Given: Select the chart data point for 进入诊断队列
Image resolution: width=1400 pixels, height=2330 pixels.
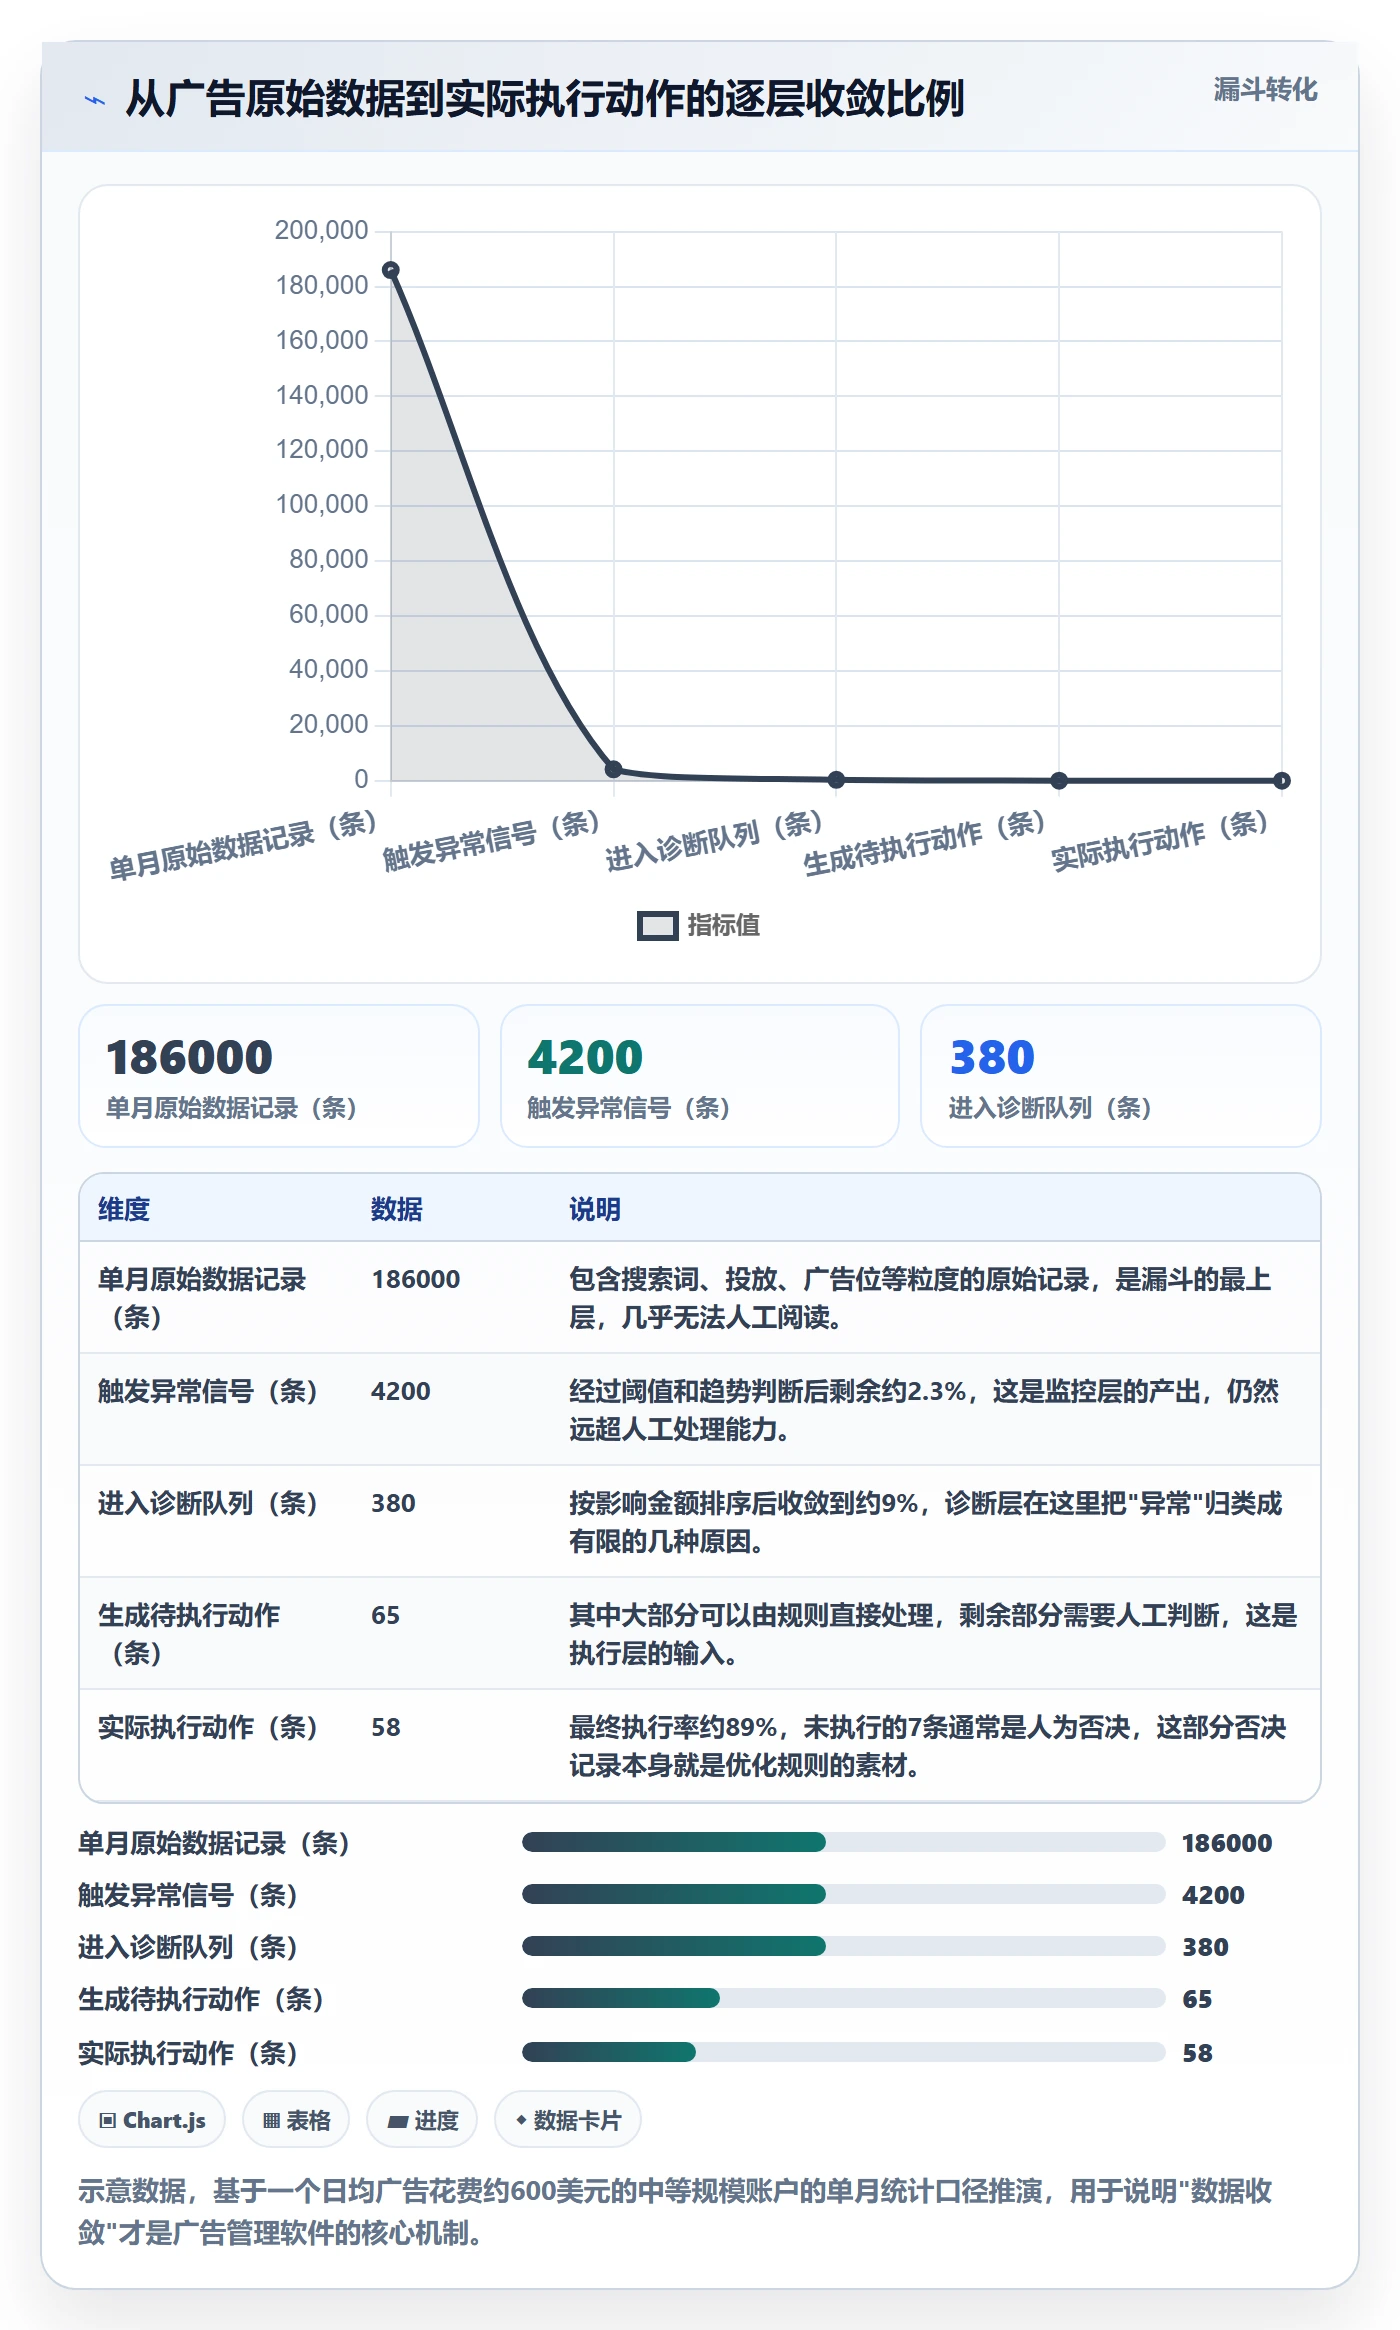Looking at the screenshot, I should 837,779.
